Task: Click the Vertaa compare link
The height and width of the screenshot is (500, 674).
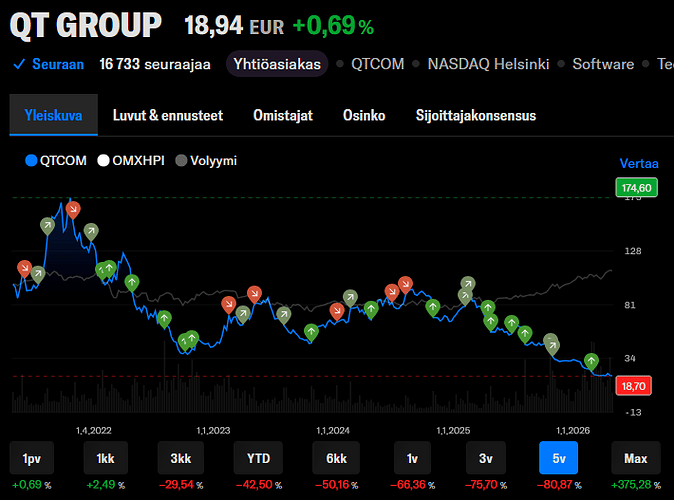Action: 639,163
